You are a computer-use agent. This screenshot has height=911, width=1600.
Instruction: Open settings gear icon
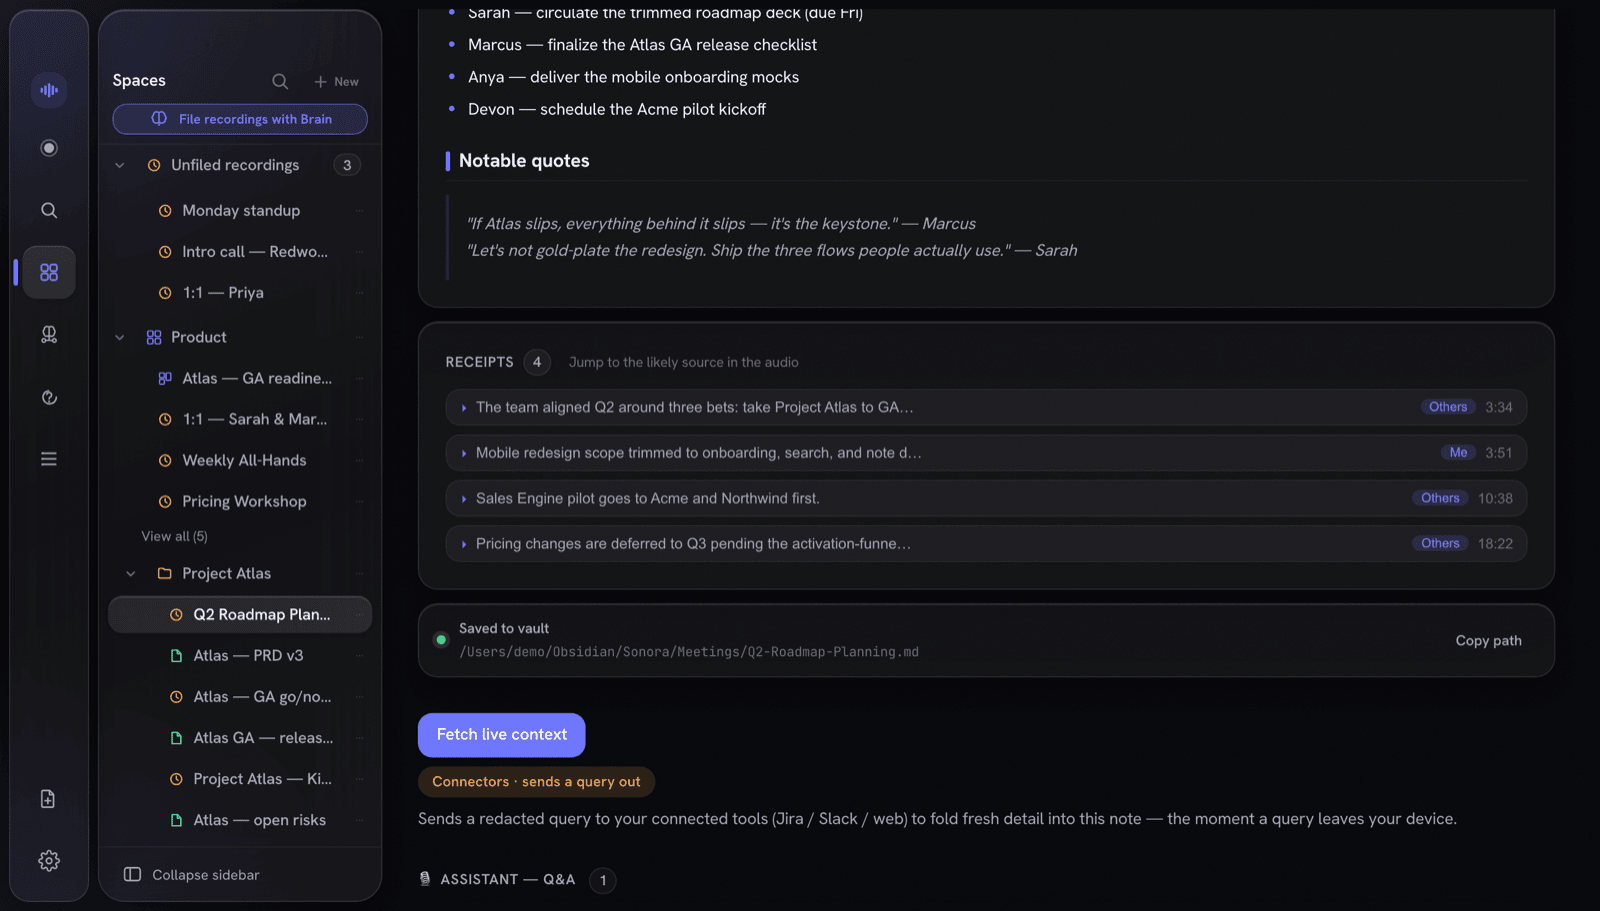(x=48, y=861)
